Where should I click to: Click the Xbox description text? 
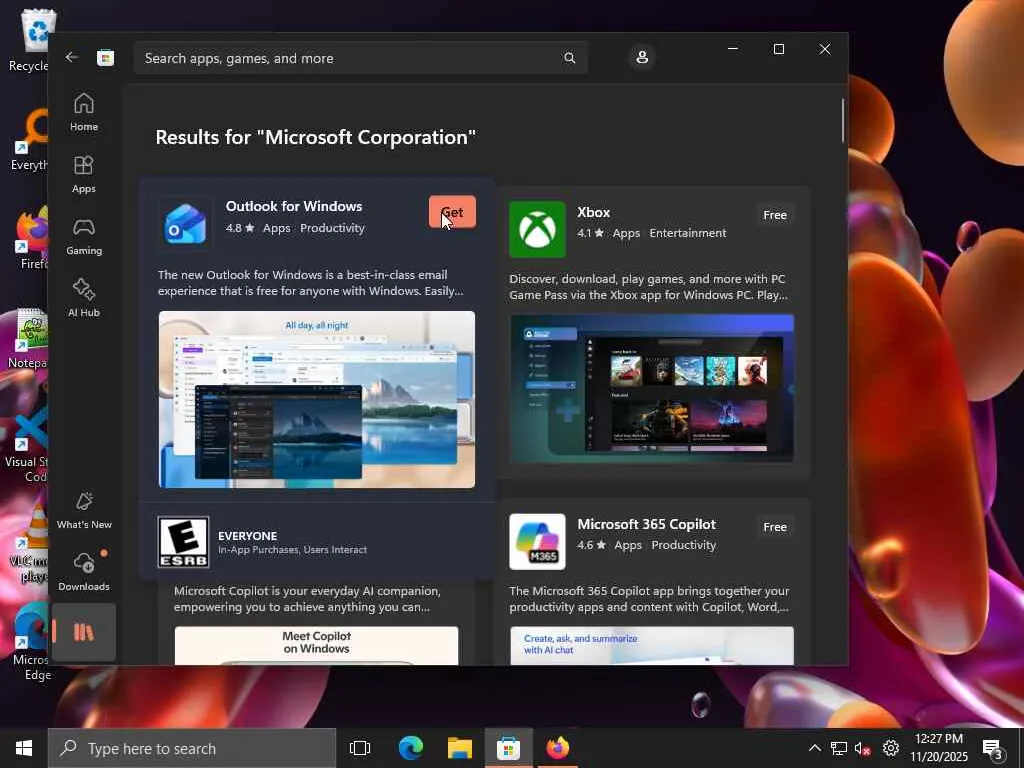pyautogui.click(x=648, y=287)
